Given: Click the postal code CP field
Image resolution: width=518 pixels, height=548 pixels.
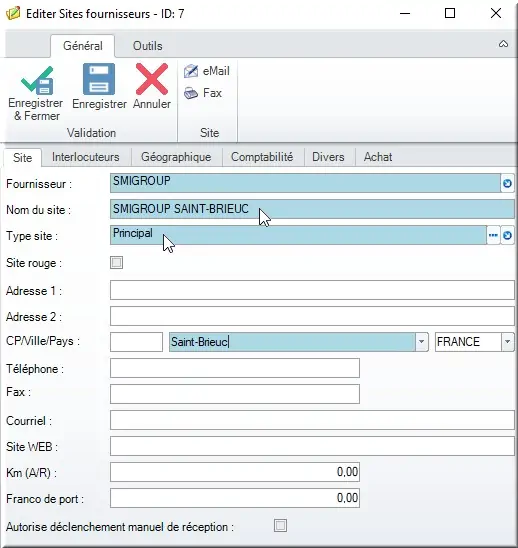Looking at the screenshot, I should pyautogui.click(x=136, y=342).
